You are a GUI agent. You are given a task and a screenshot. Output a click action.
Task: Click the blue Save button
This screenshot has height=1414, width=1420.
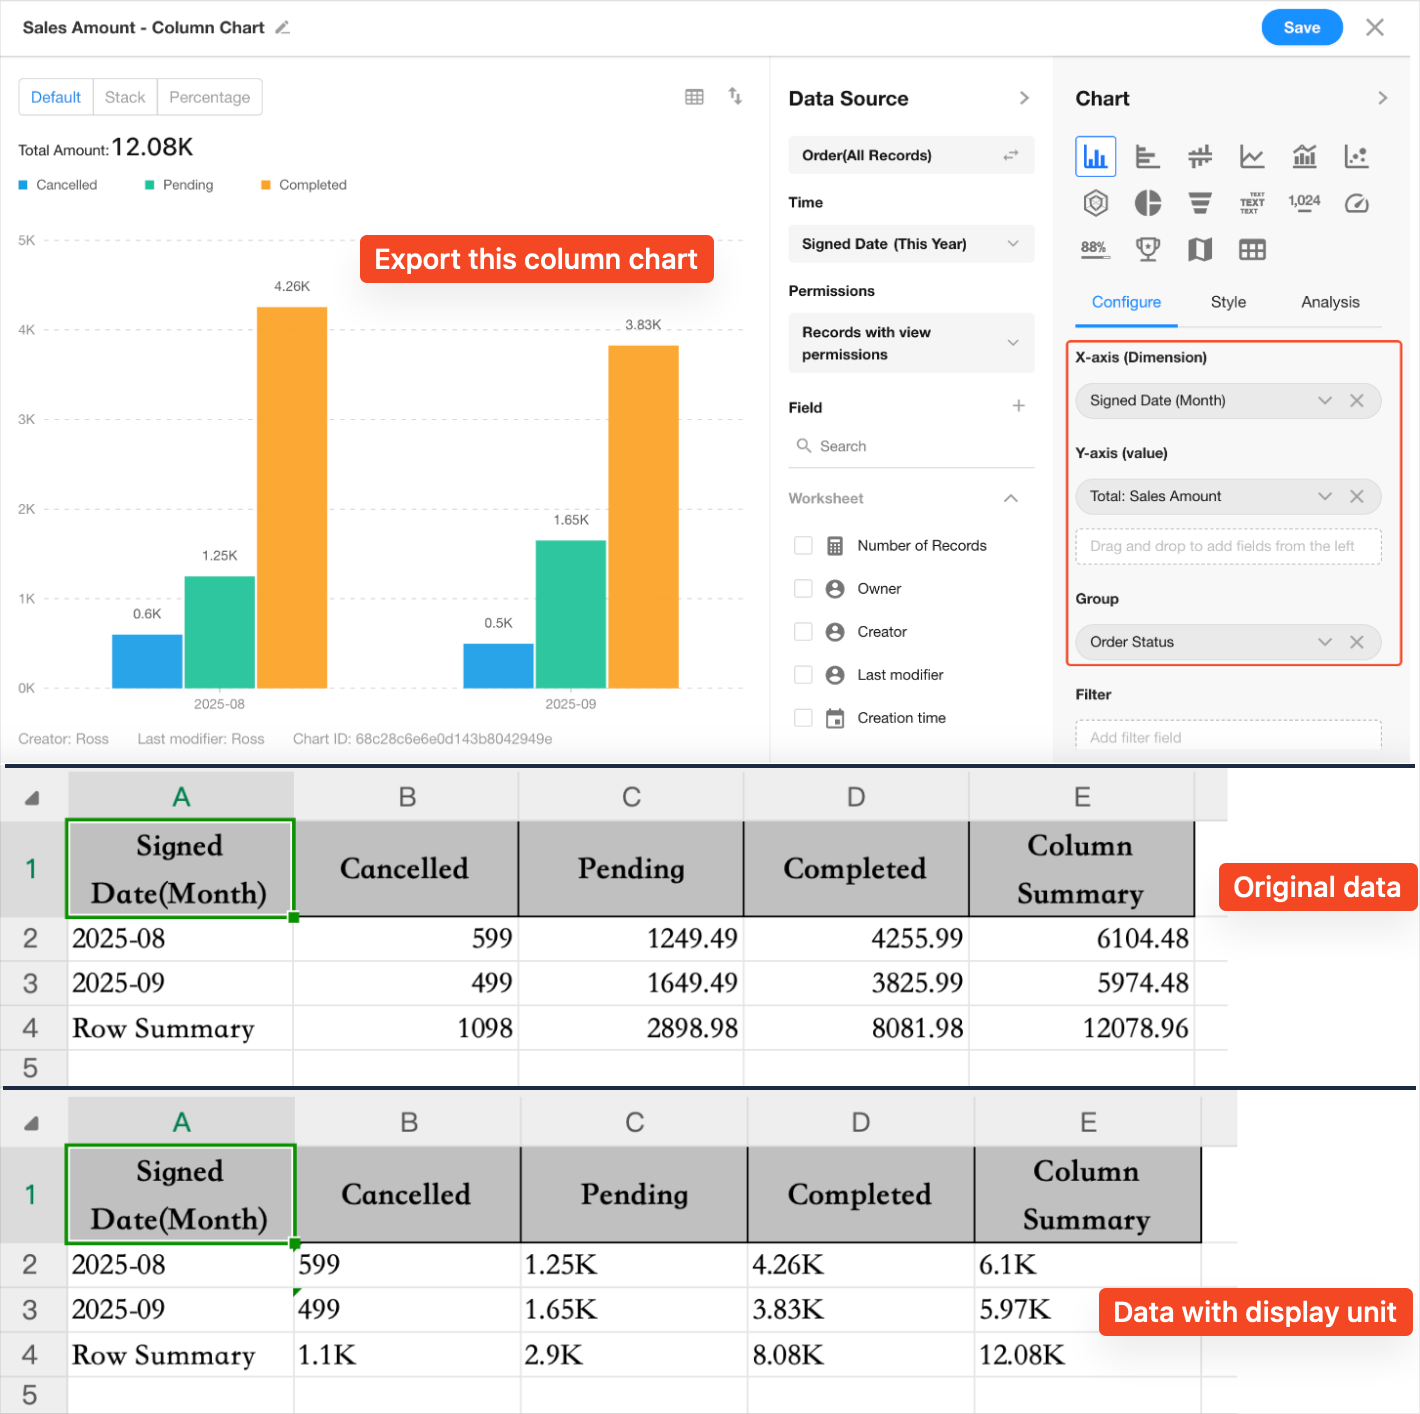1301,28
